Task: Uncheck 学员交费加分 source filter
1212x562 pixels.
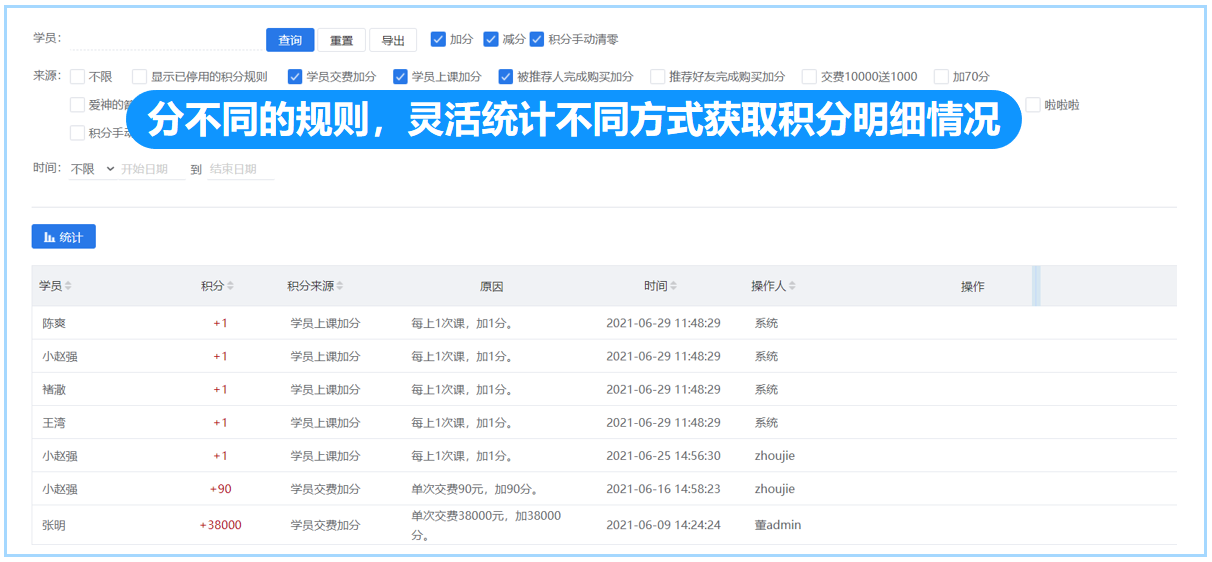Action: point(295,76)
